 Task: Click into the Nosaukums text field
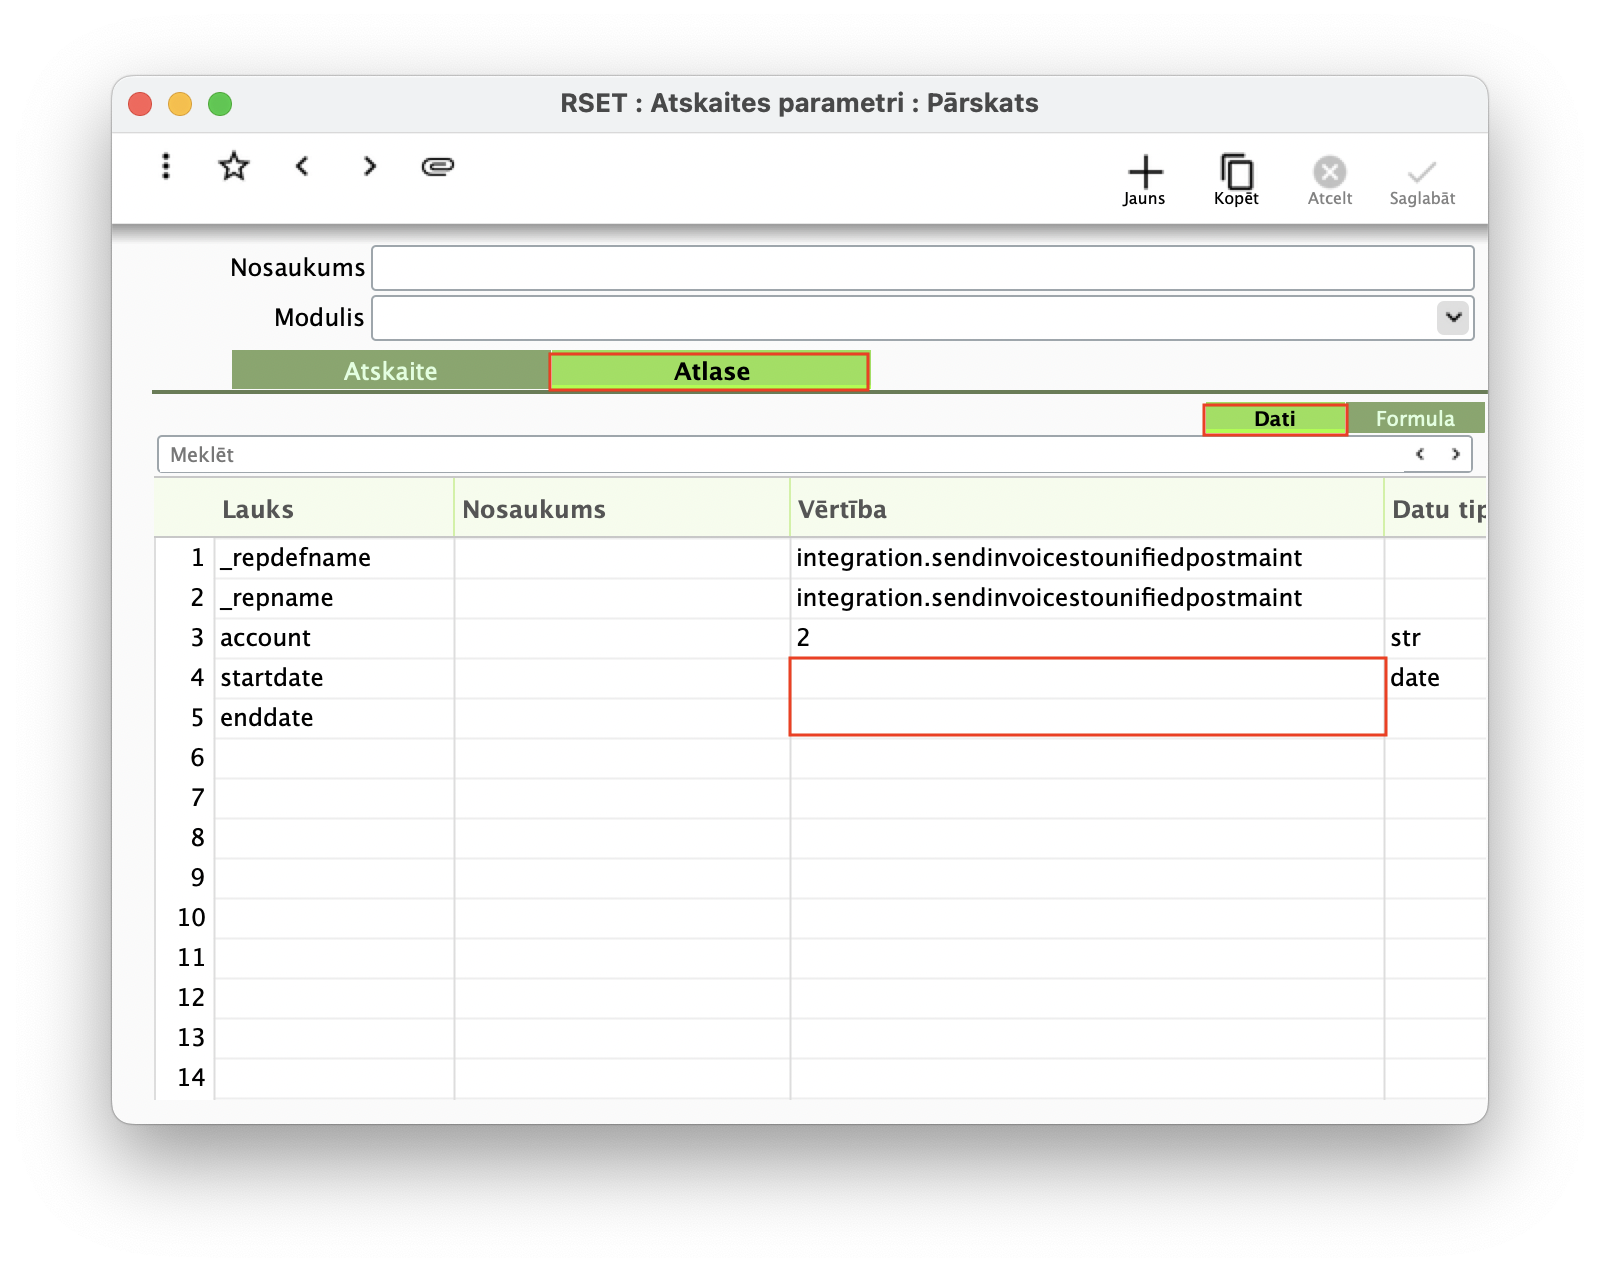923,268
